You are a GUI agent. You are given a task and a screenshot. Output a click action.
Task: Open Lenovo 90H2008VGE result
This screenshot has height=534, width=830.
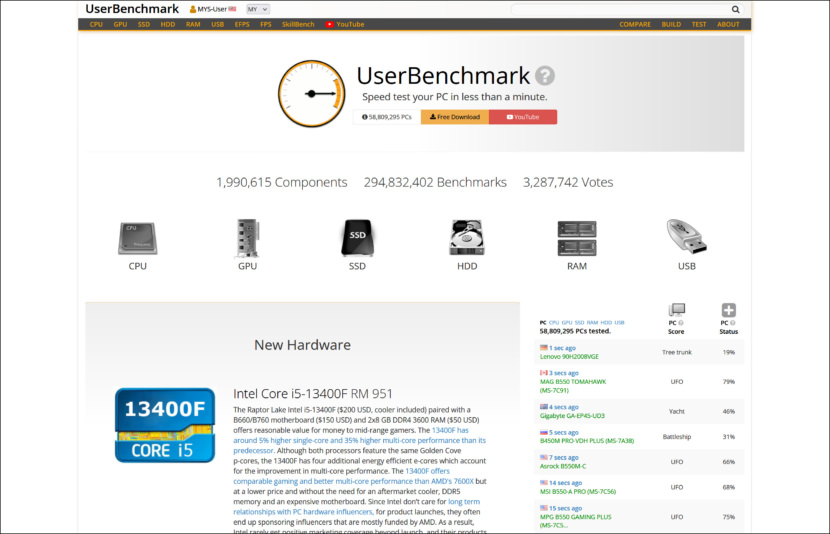click(x=569, y=357)
